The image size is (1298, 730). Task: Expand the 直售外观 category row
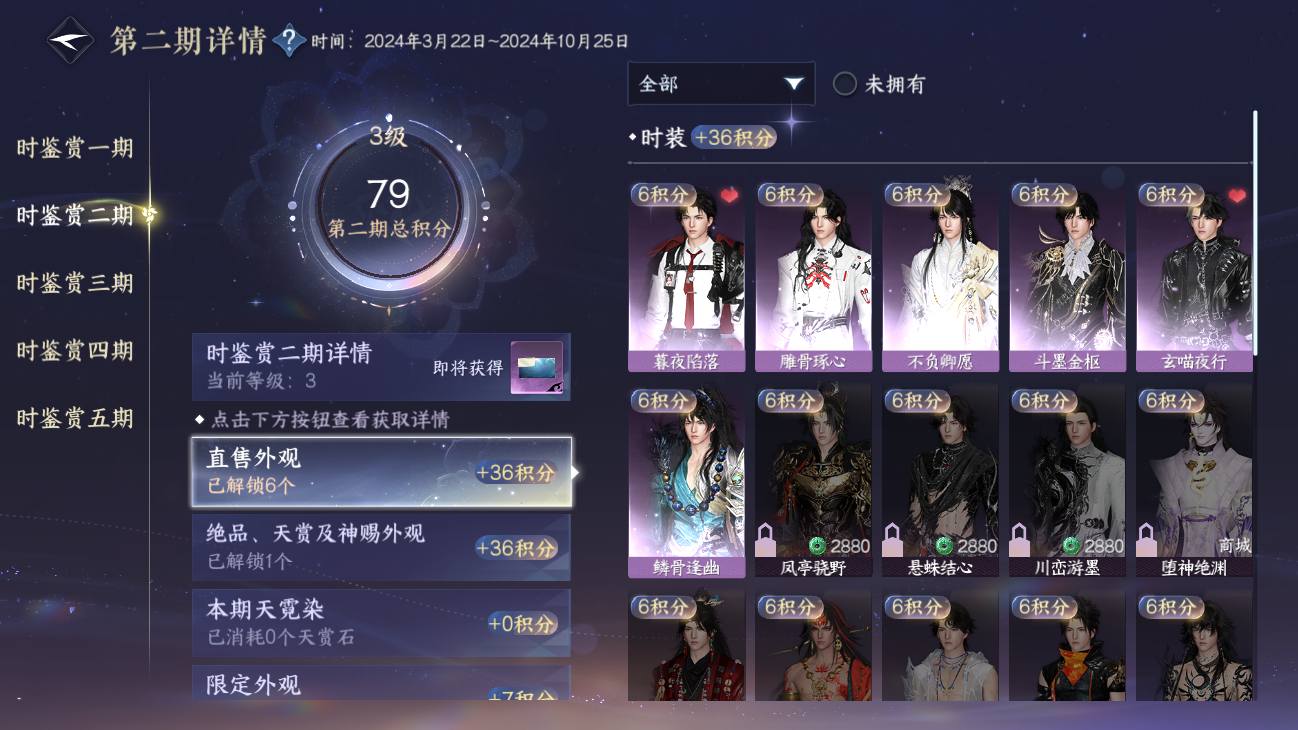point(382,471)
